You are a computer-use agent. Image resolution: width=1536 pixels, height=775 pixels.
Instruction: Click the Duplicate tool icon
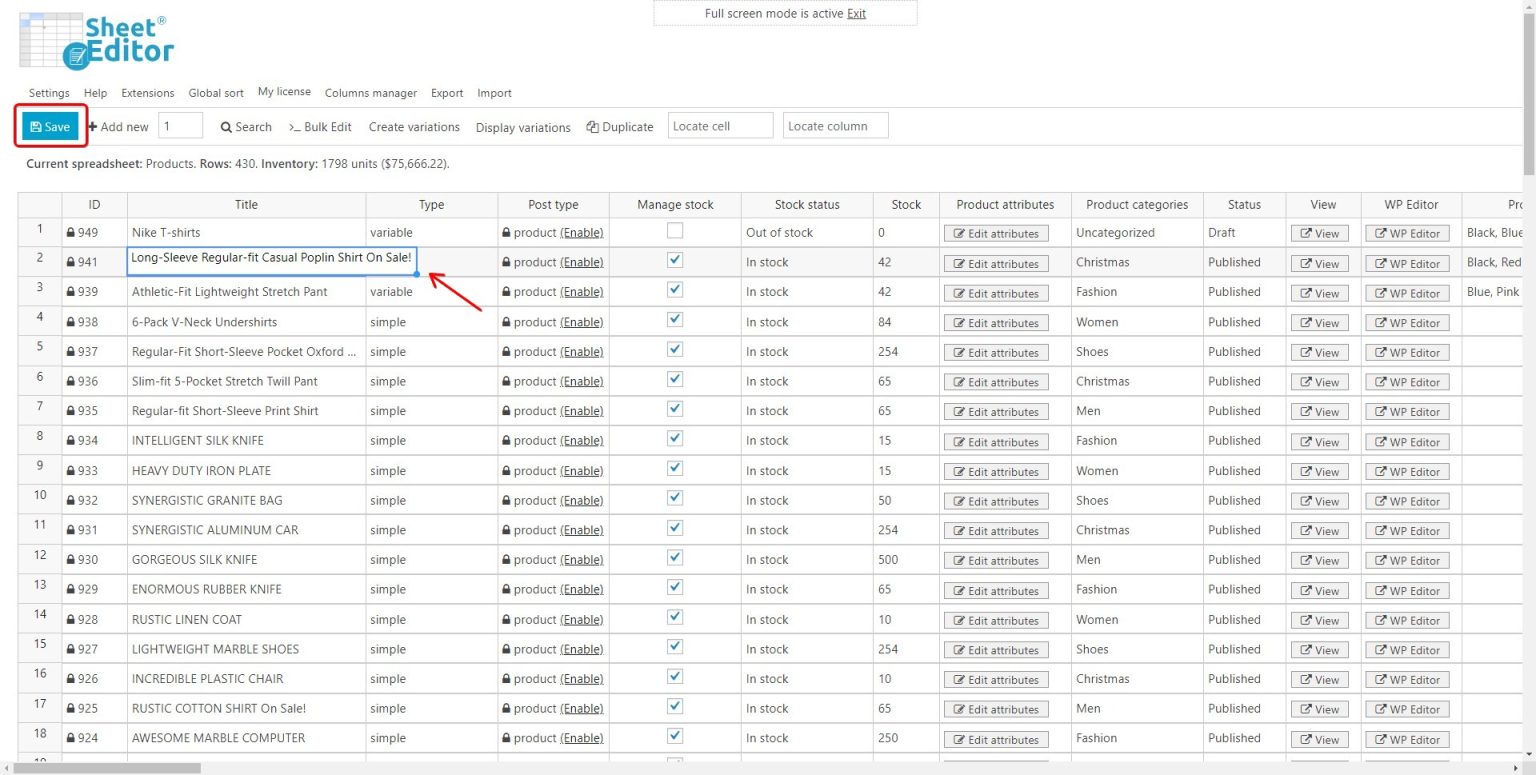pos(592,127)
